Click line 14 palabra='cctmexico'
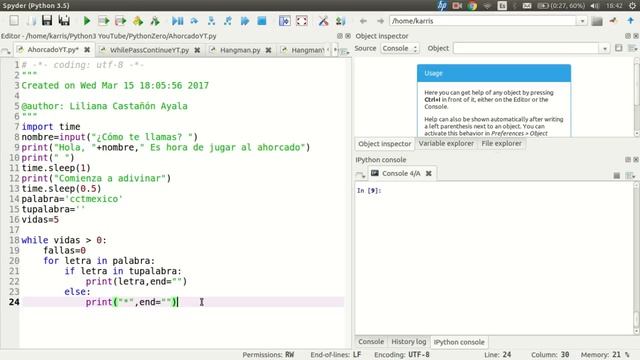The height and width of the screenshot is (360, 640). [72, 199]
